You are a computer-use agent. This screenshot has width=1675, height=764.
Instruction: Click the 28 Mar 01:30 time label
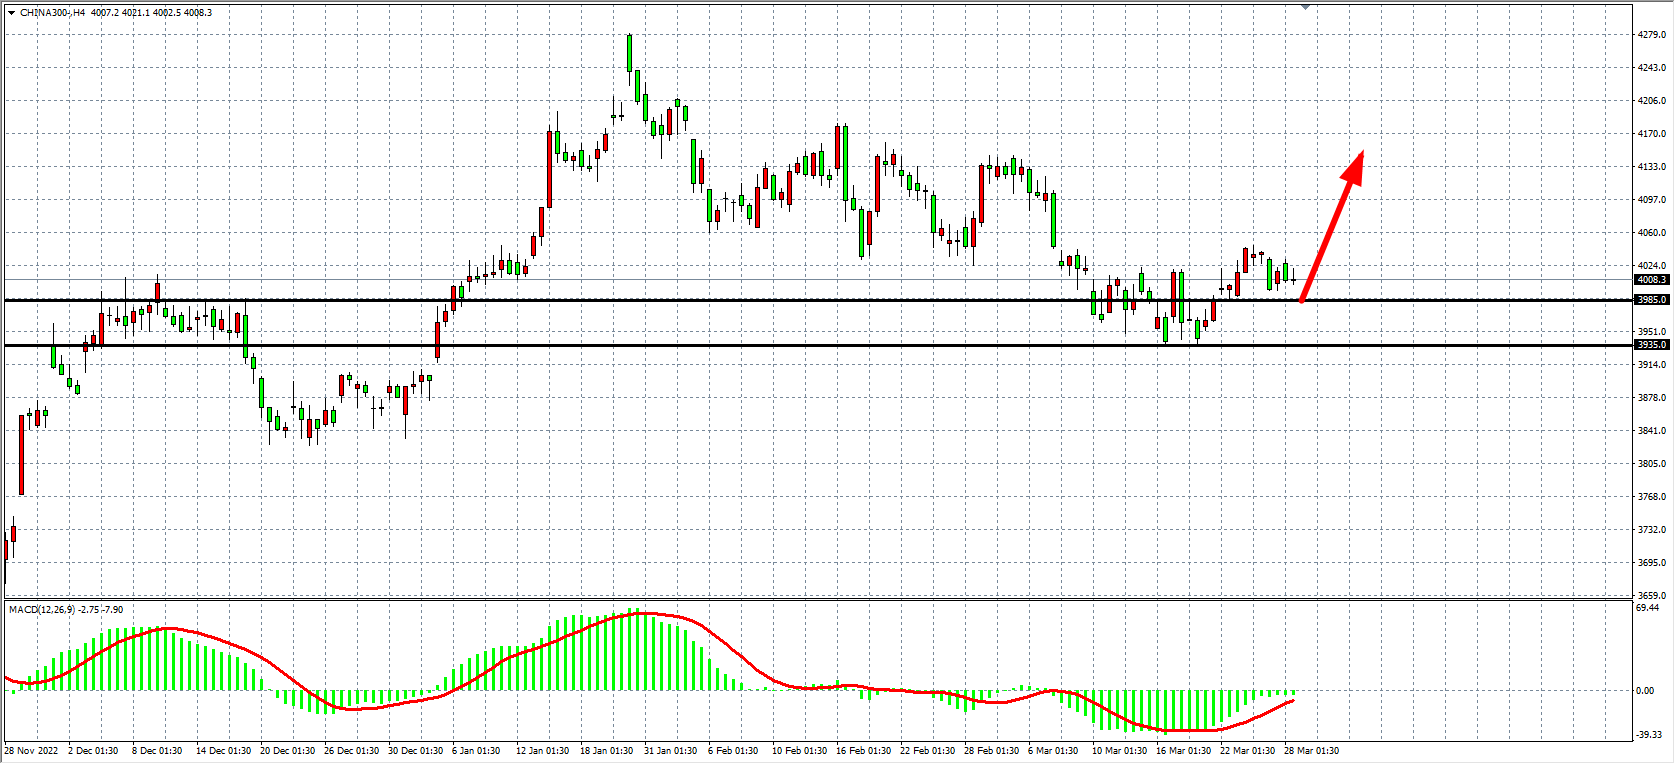(1311, 751)
